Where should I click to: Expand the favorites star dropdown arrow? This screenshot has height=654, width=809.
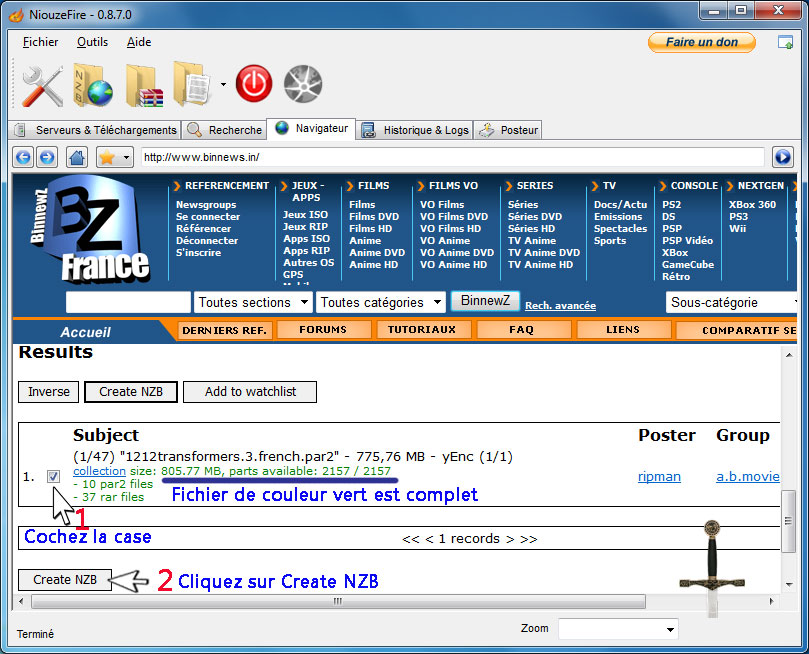tap(126, 157)
